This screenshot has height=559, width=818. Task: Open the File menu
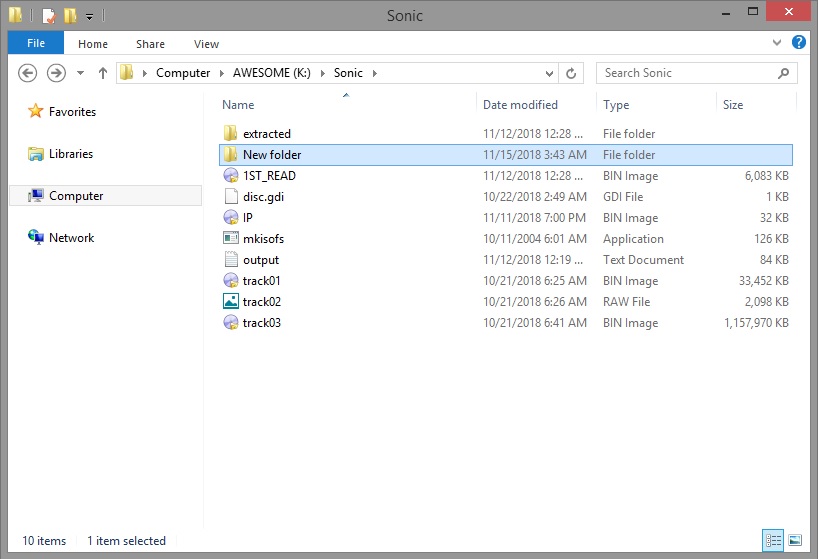pos(36,43)
